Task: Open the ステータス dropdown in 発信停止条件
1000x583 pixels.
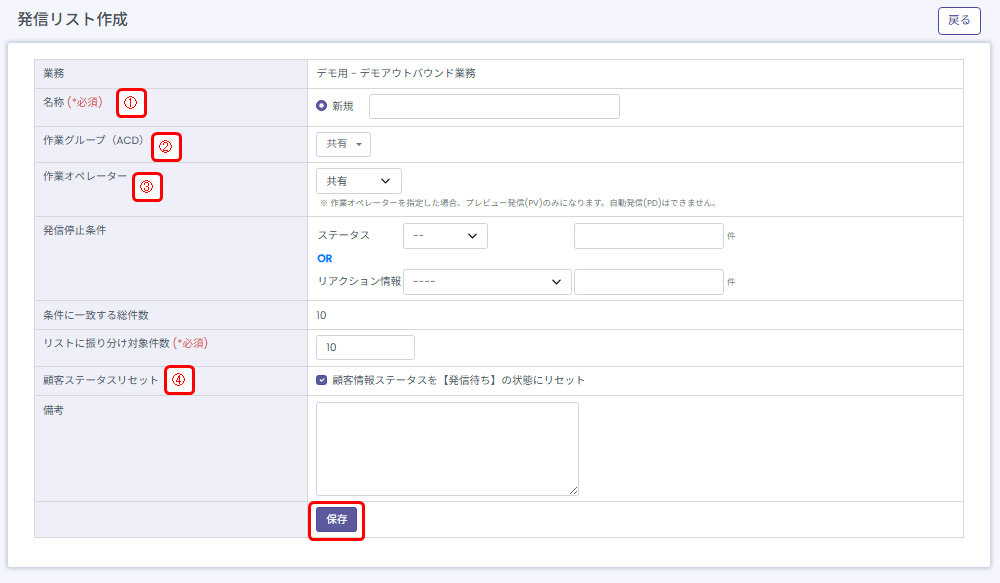Action: (x=445, y=236)
